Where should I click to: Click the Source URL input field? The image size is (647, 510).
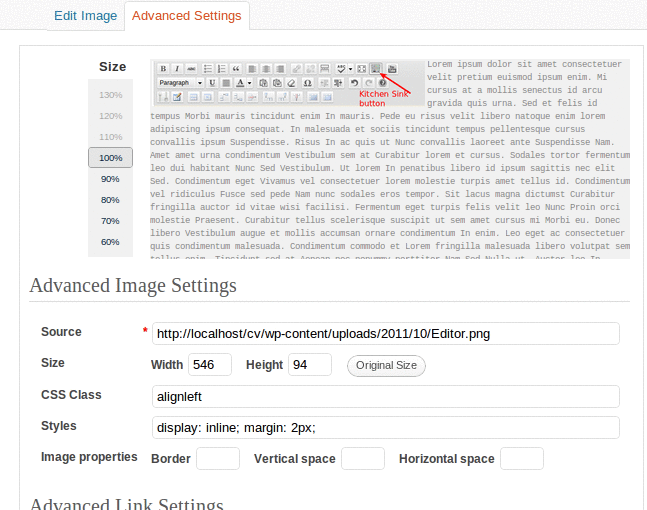tap(385, 334)
